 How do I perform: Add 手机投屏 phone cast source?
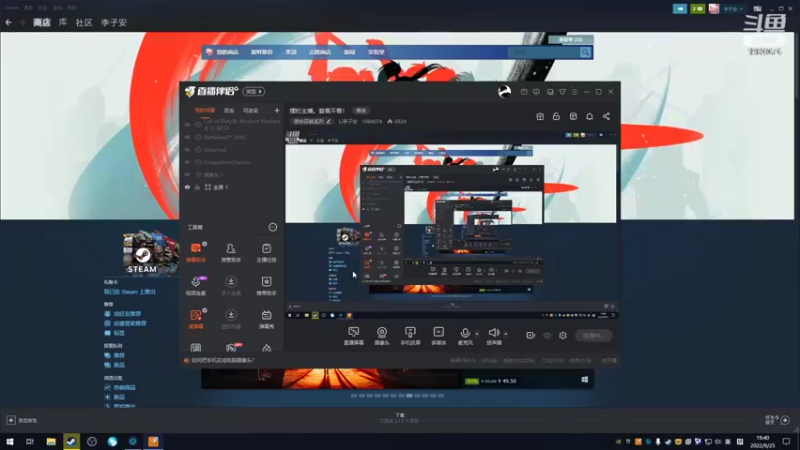pyautogui.click(x=410, y=336)
